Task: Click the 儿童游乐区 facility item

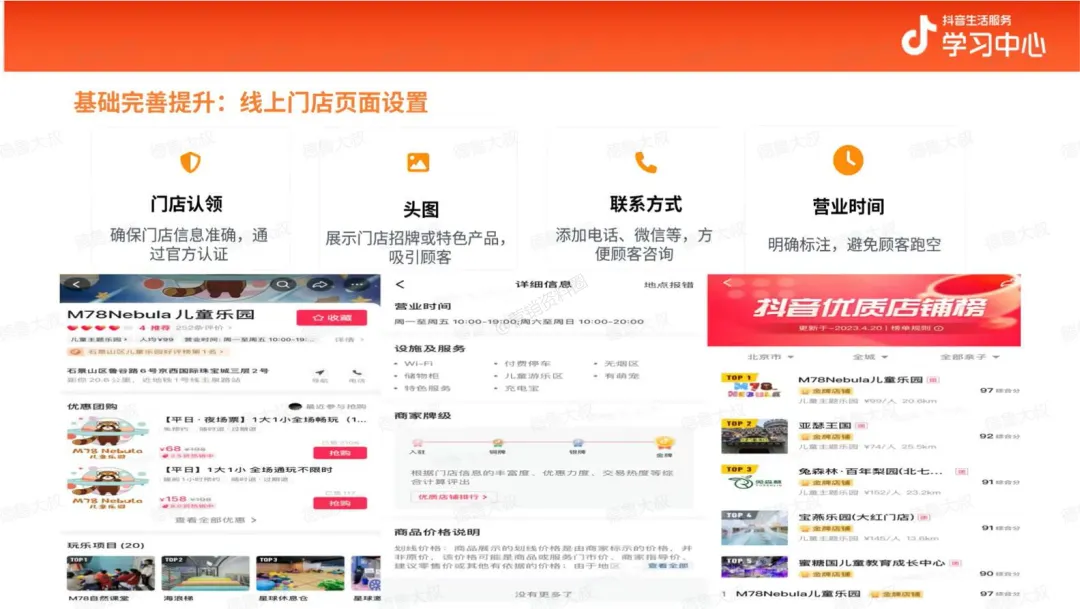Action: [533, 375]
